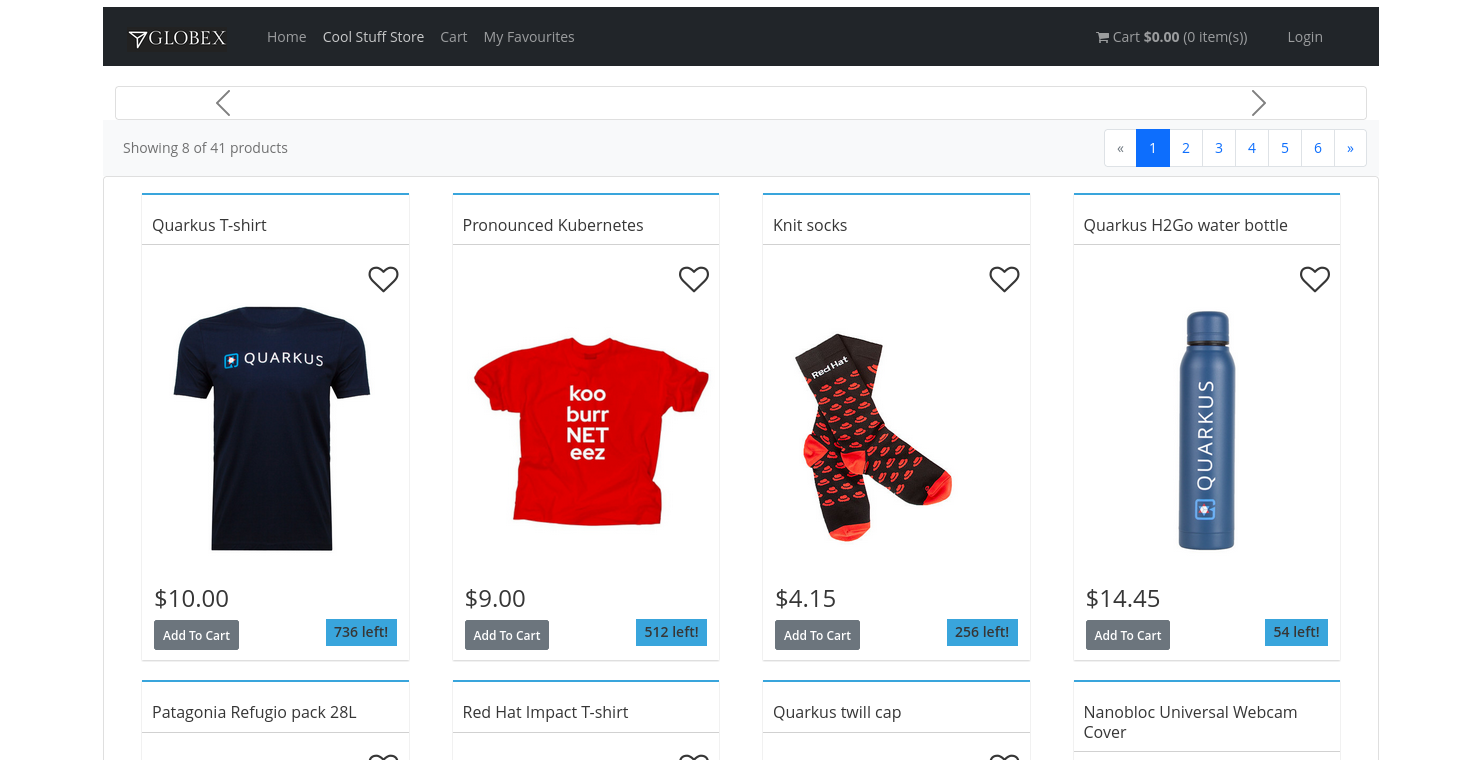Click the Quarkus T-shirt product image
Viewport: 1477px width, 760px height.
tap(272, 428)
